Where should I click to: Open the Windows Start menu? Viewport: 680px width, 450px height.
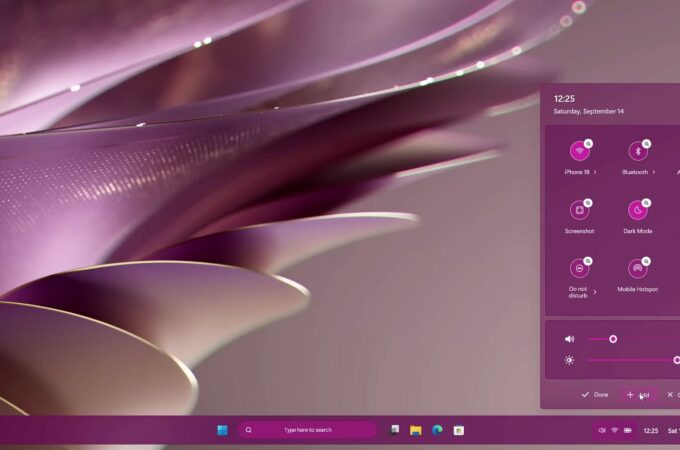222,430
